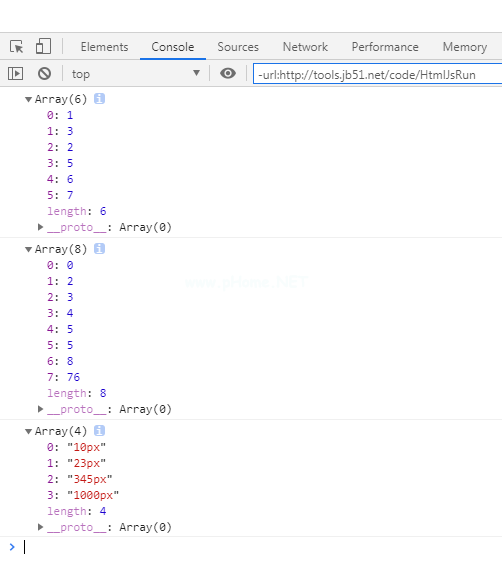Activate the inspect element picker icon
Image resolution: width=502 pixels, height=581 pixels.
tap(16, 47)
